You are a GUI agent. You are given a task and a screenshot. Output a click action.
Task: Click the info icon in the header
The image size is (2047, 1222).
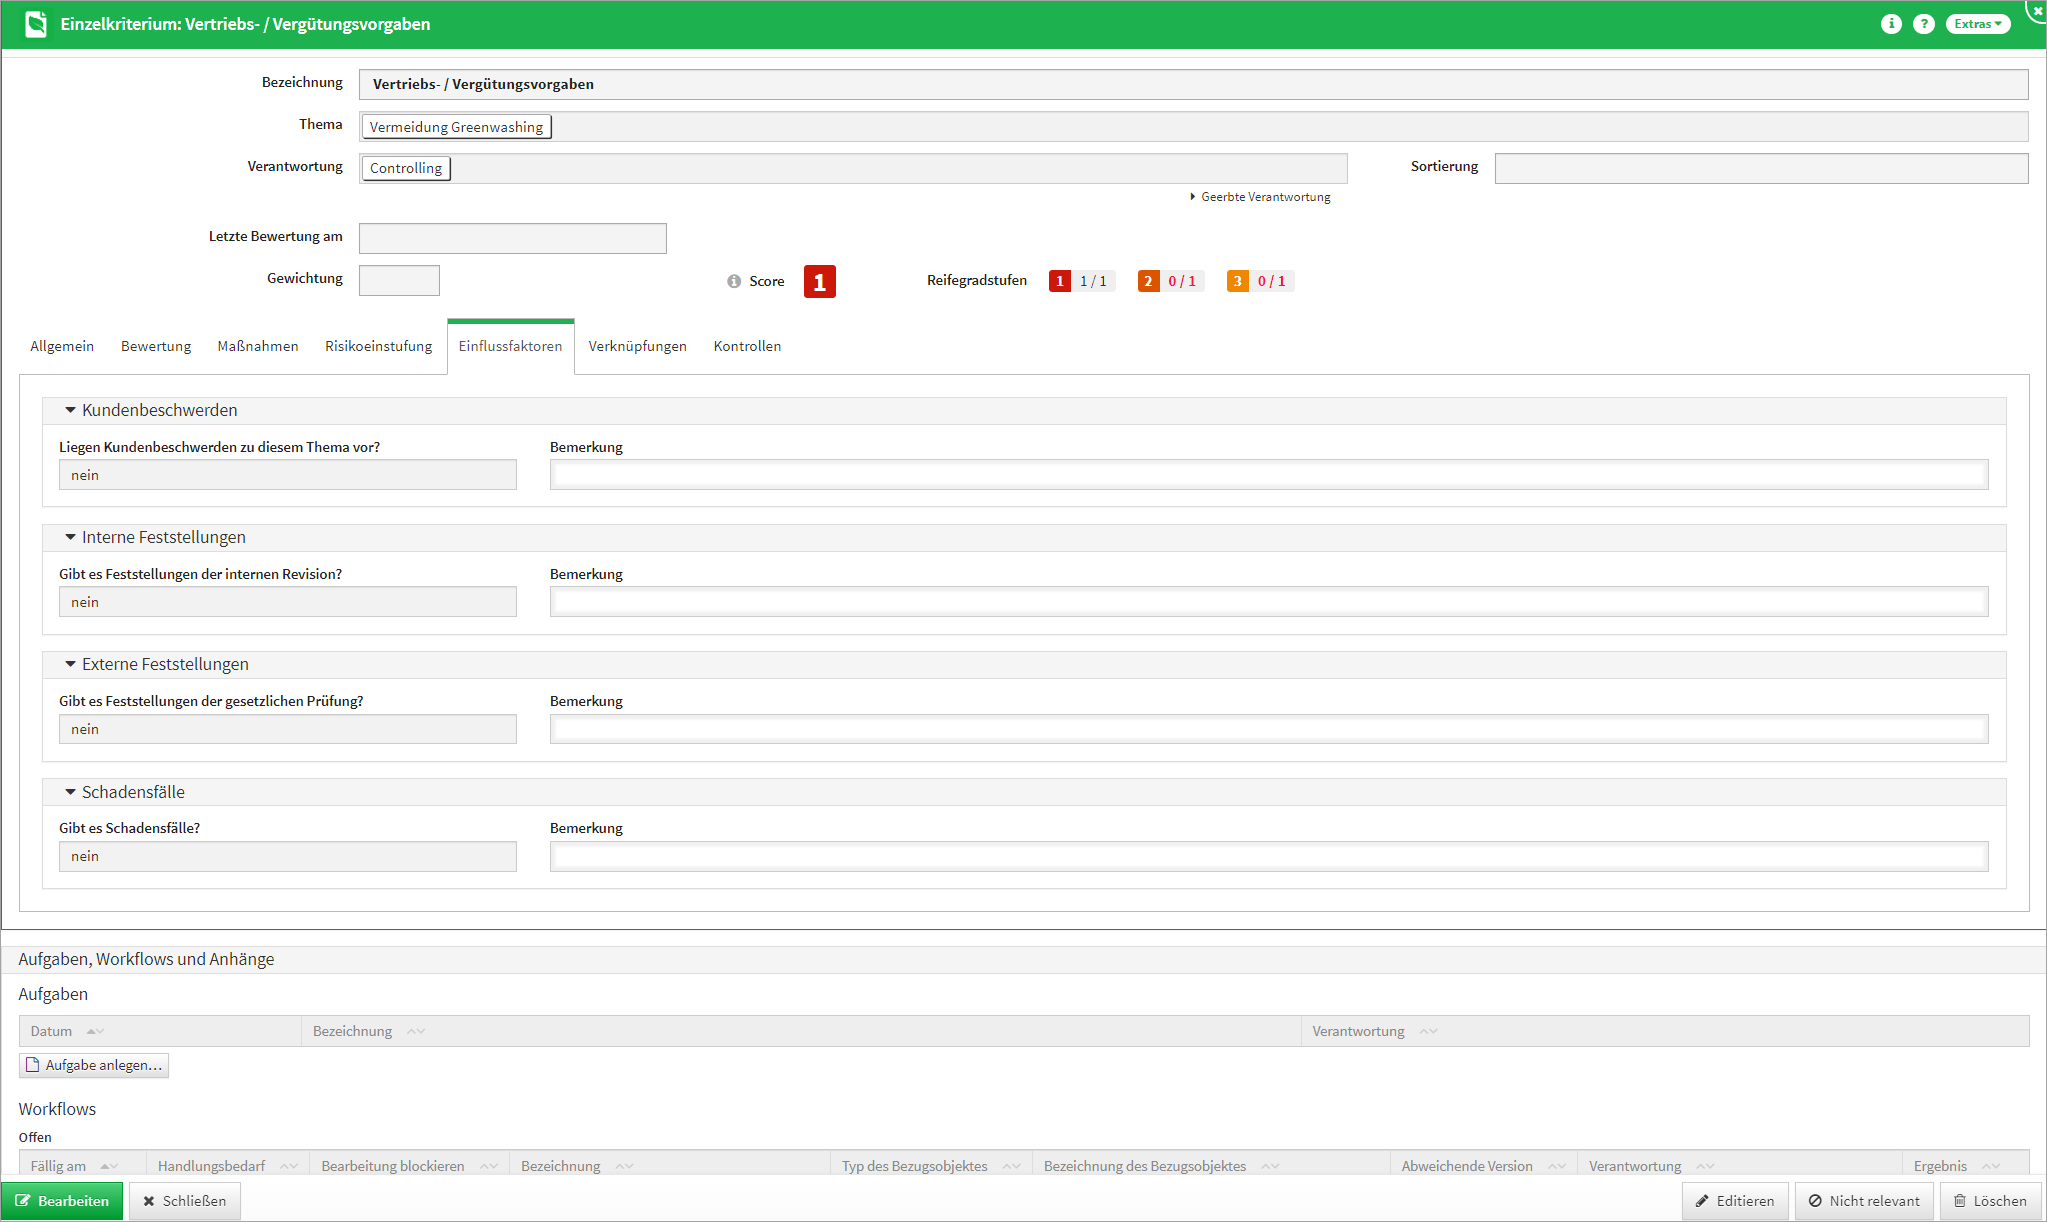point(1890,24)
